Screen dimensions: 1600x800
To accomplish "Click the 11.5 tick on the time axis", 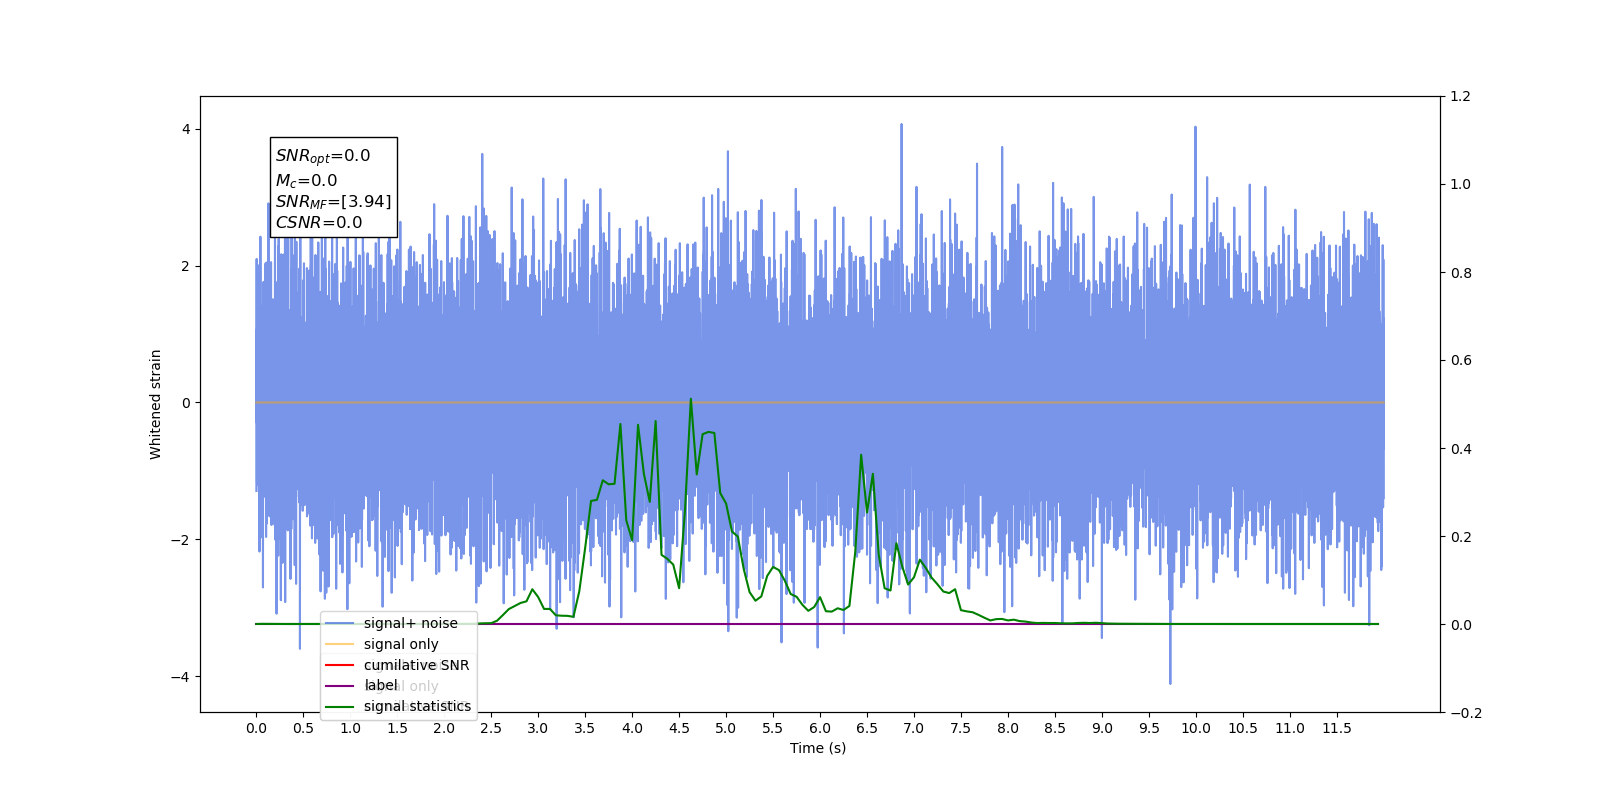I will point(1337,728).
